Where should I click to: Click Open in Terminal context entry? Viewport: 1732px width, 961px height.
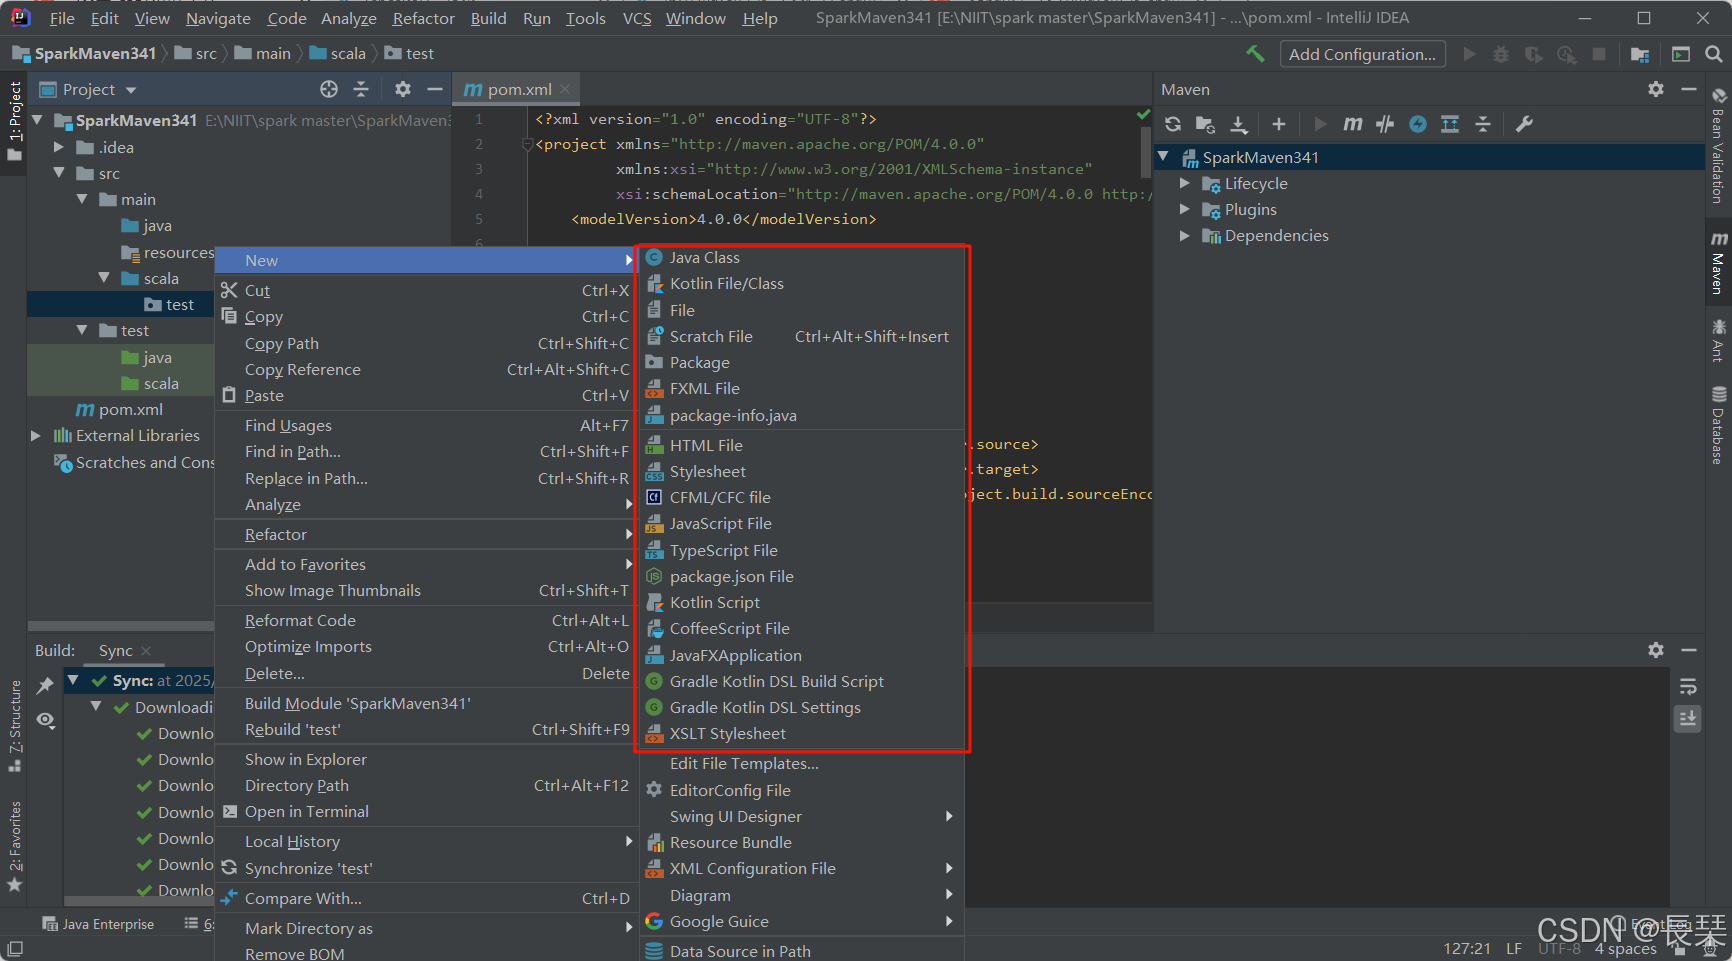427,811
